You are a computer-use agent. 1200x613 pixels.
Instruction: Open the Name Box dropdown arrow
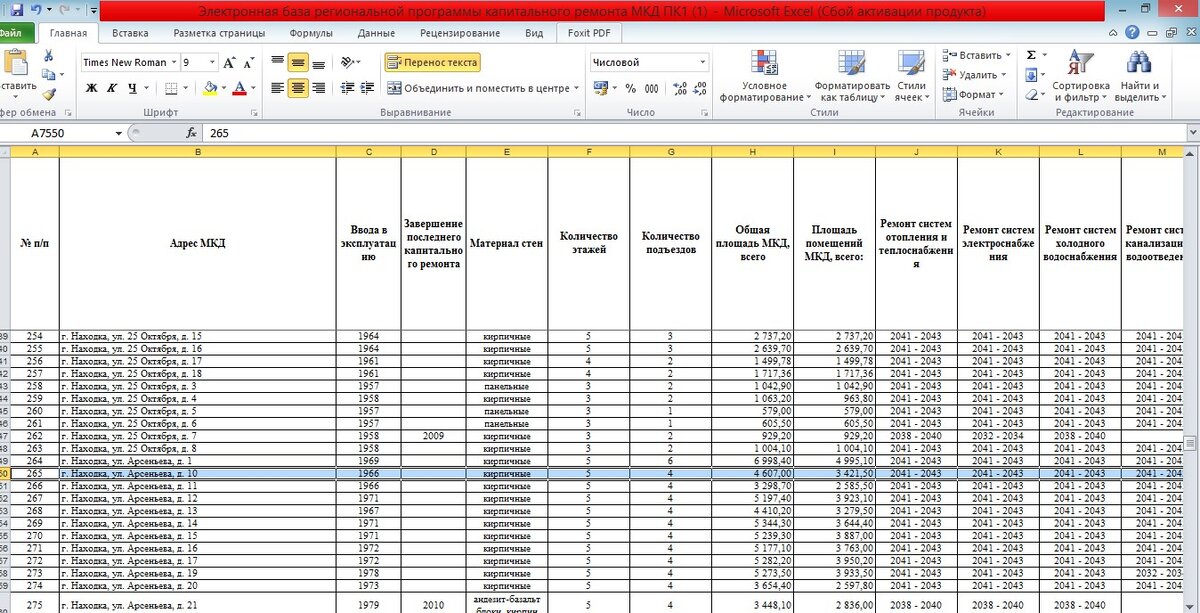[118, 132]
